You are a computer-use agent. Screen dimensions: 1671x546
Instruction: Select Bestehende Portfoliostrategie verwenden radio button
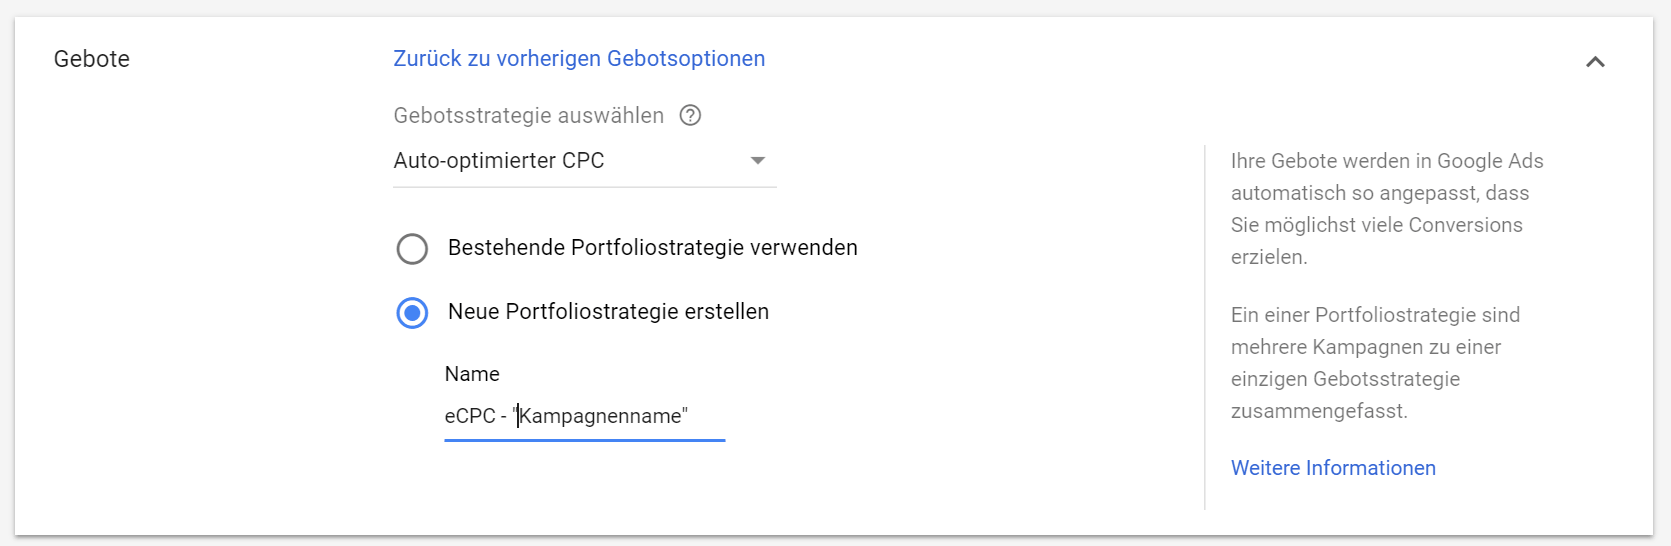pyautogui.click(x=412, y=249)
